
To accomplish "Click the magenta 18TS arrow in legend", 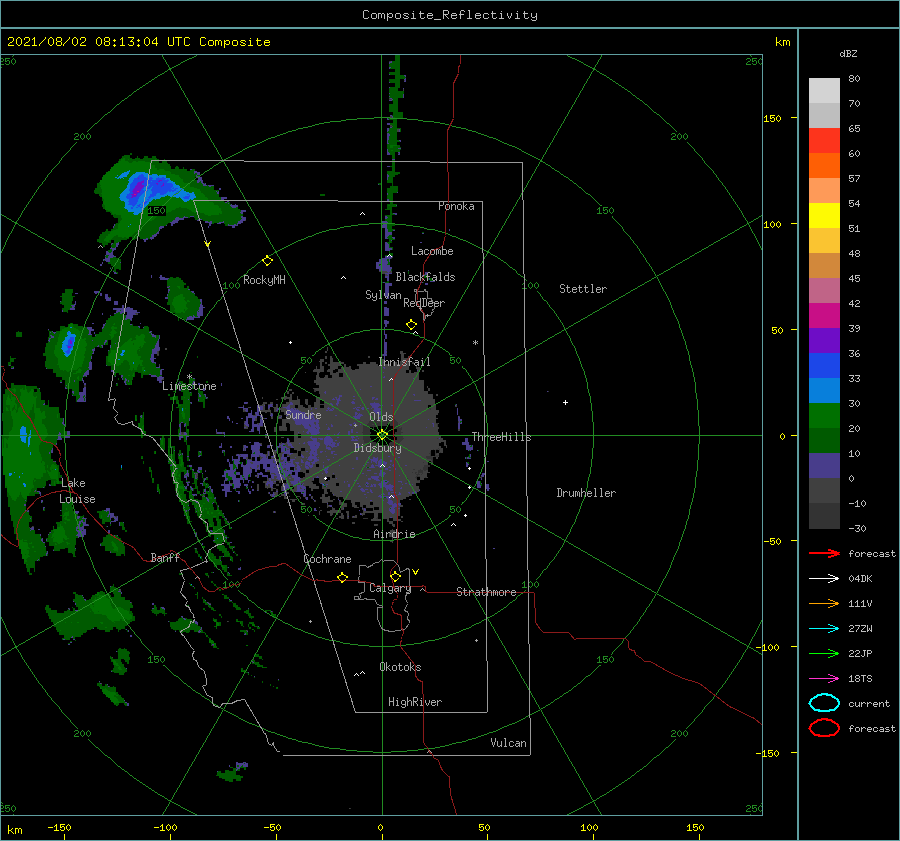I will point(824,679).
